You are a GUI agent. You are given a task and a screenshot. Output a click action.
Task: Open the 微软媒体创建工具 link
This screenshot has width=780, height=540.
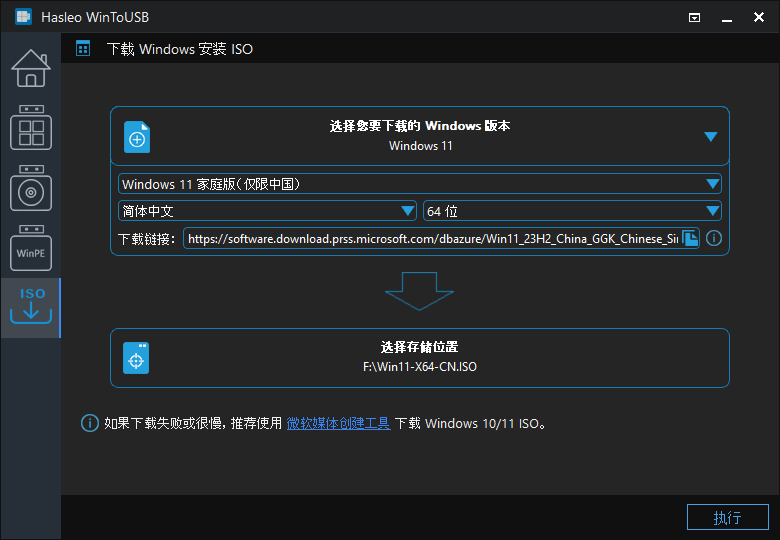(x=338, y=423)
